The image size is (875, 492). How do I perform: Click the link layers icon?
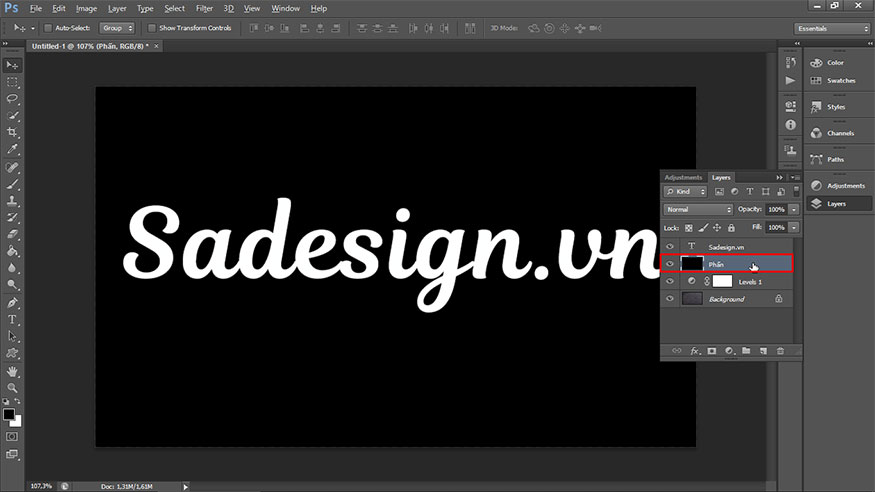[x=676, y=351]
